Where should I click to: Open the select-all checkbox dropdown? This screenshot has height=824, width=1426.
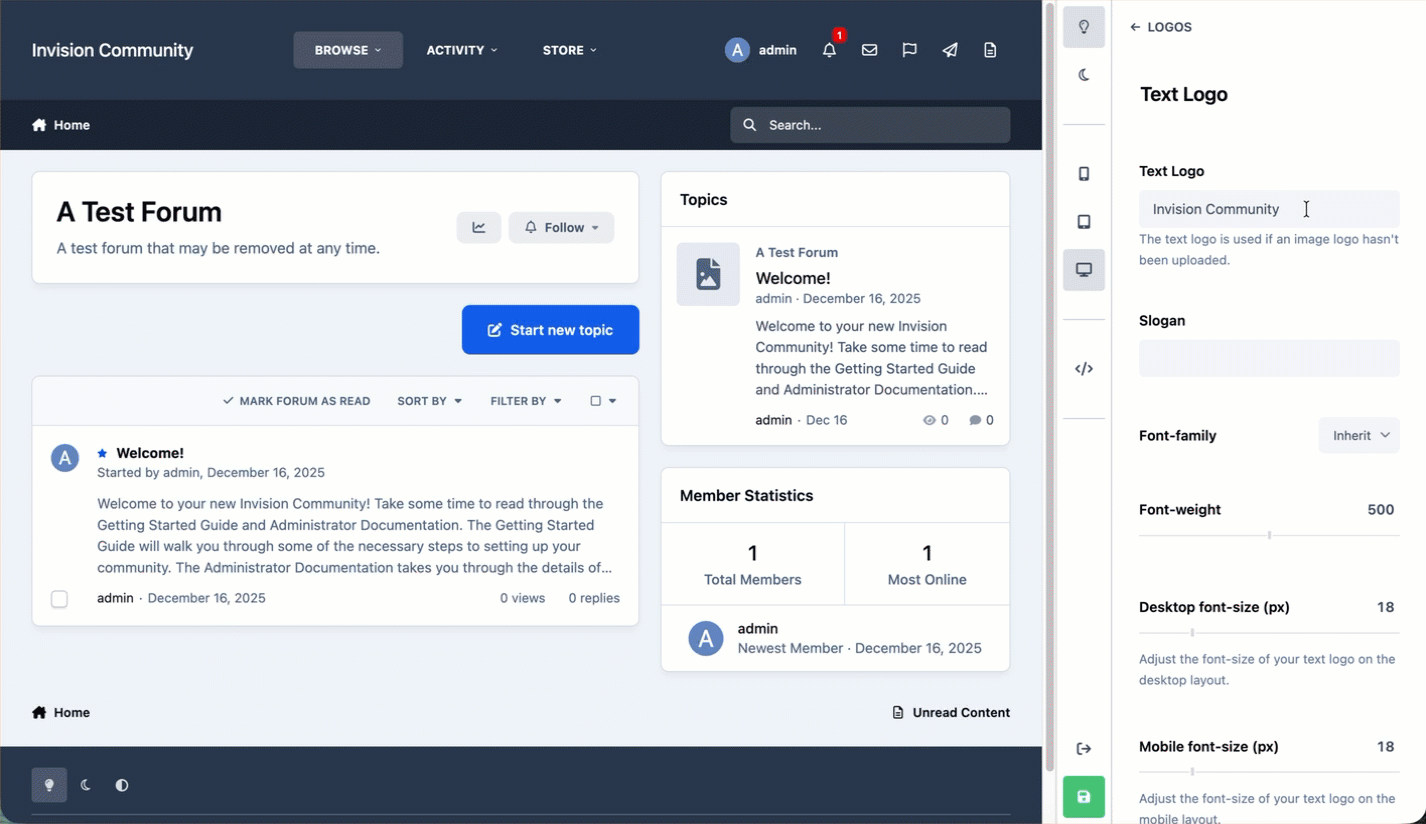click(x=603, y=401)
